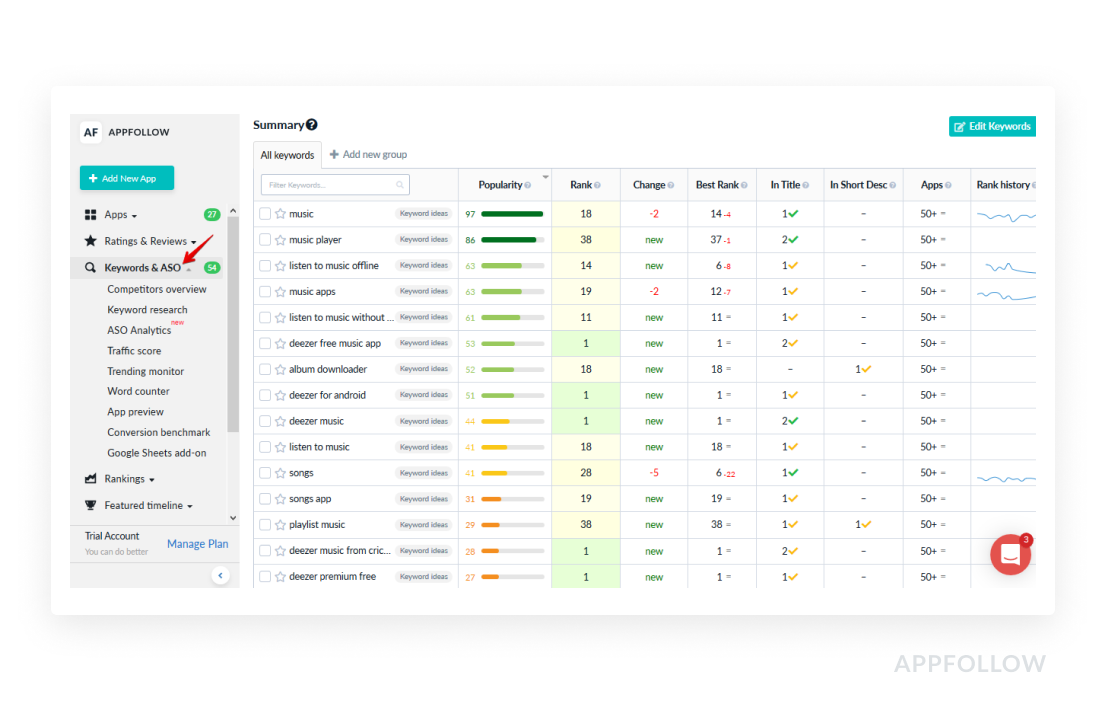This screenshot has width=1106, height=712.
Task: Star the 'songs' keyword row
Action: click(281, 473)
